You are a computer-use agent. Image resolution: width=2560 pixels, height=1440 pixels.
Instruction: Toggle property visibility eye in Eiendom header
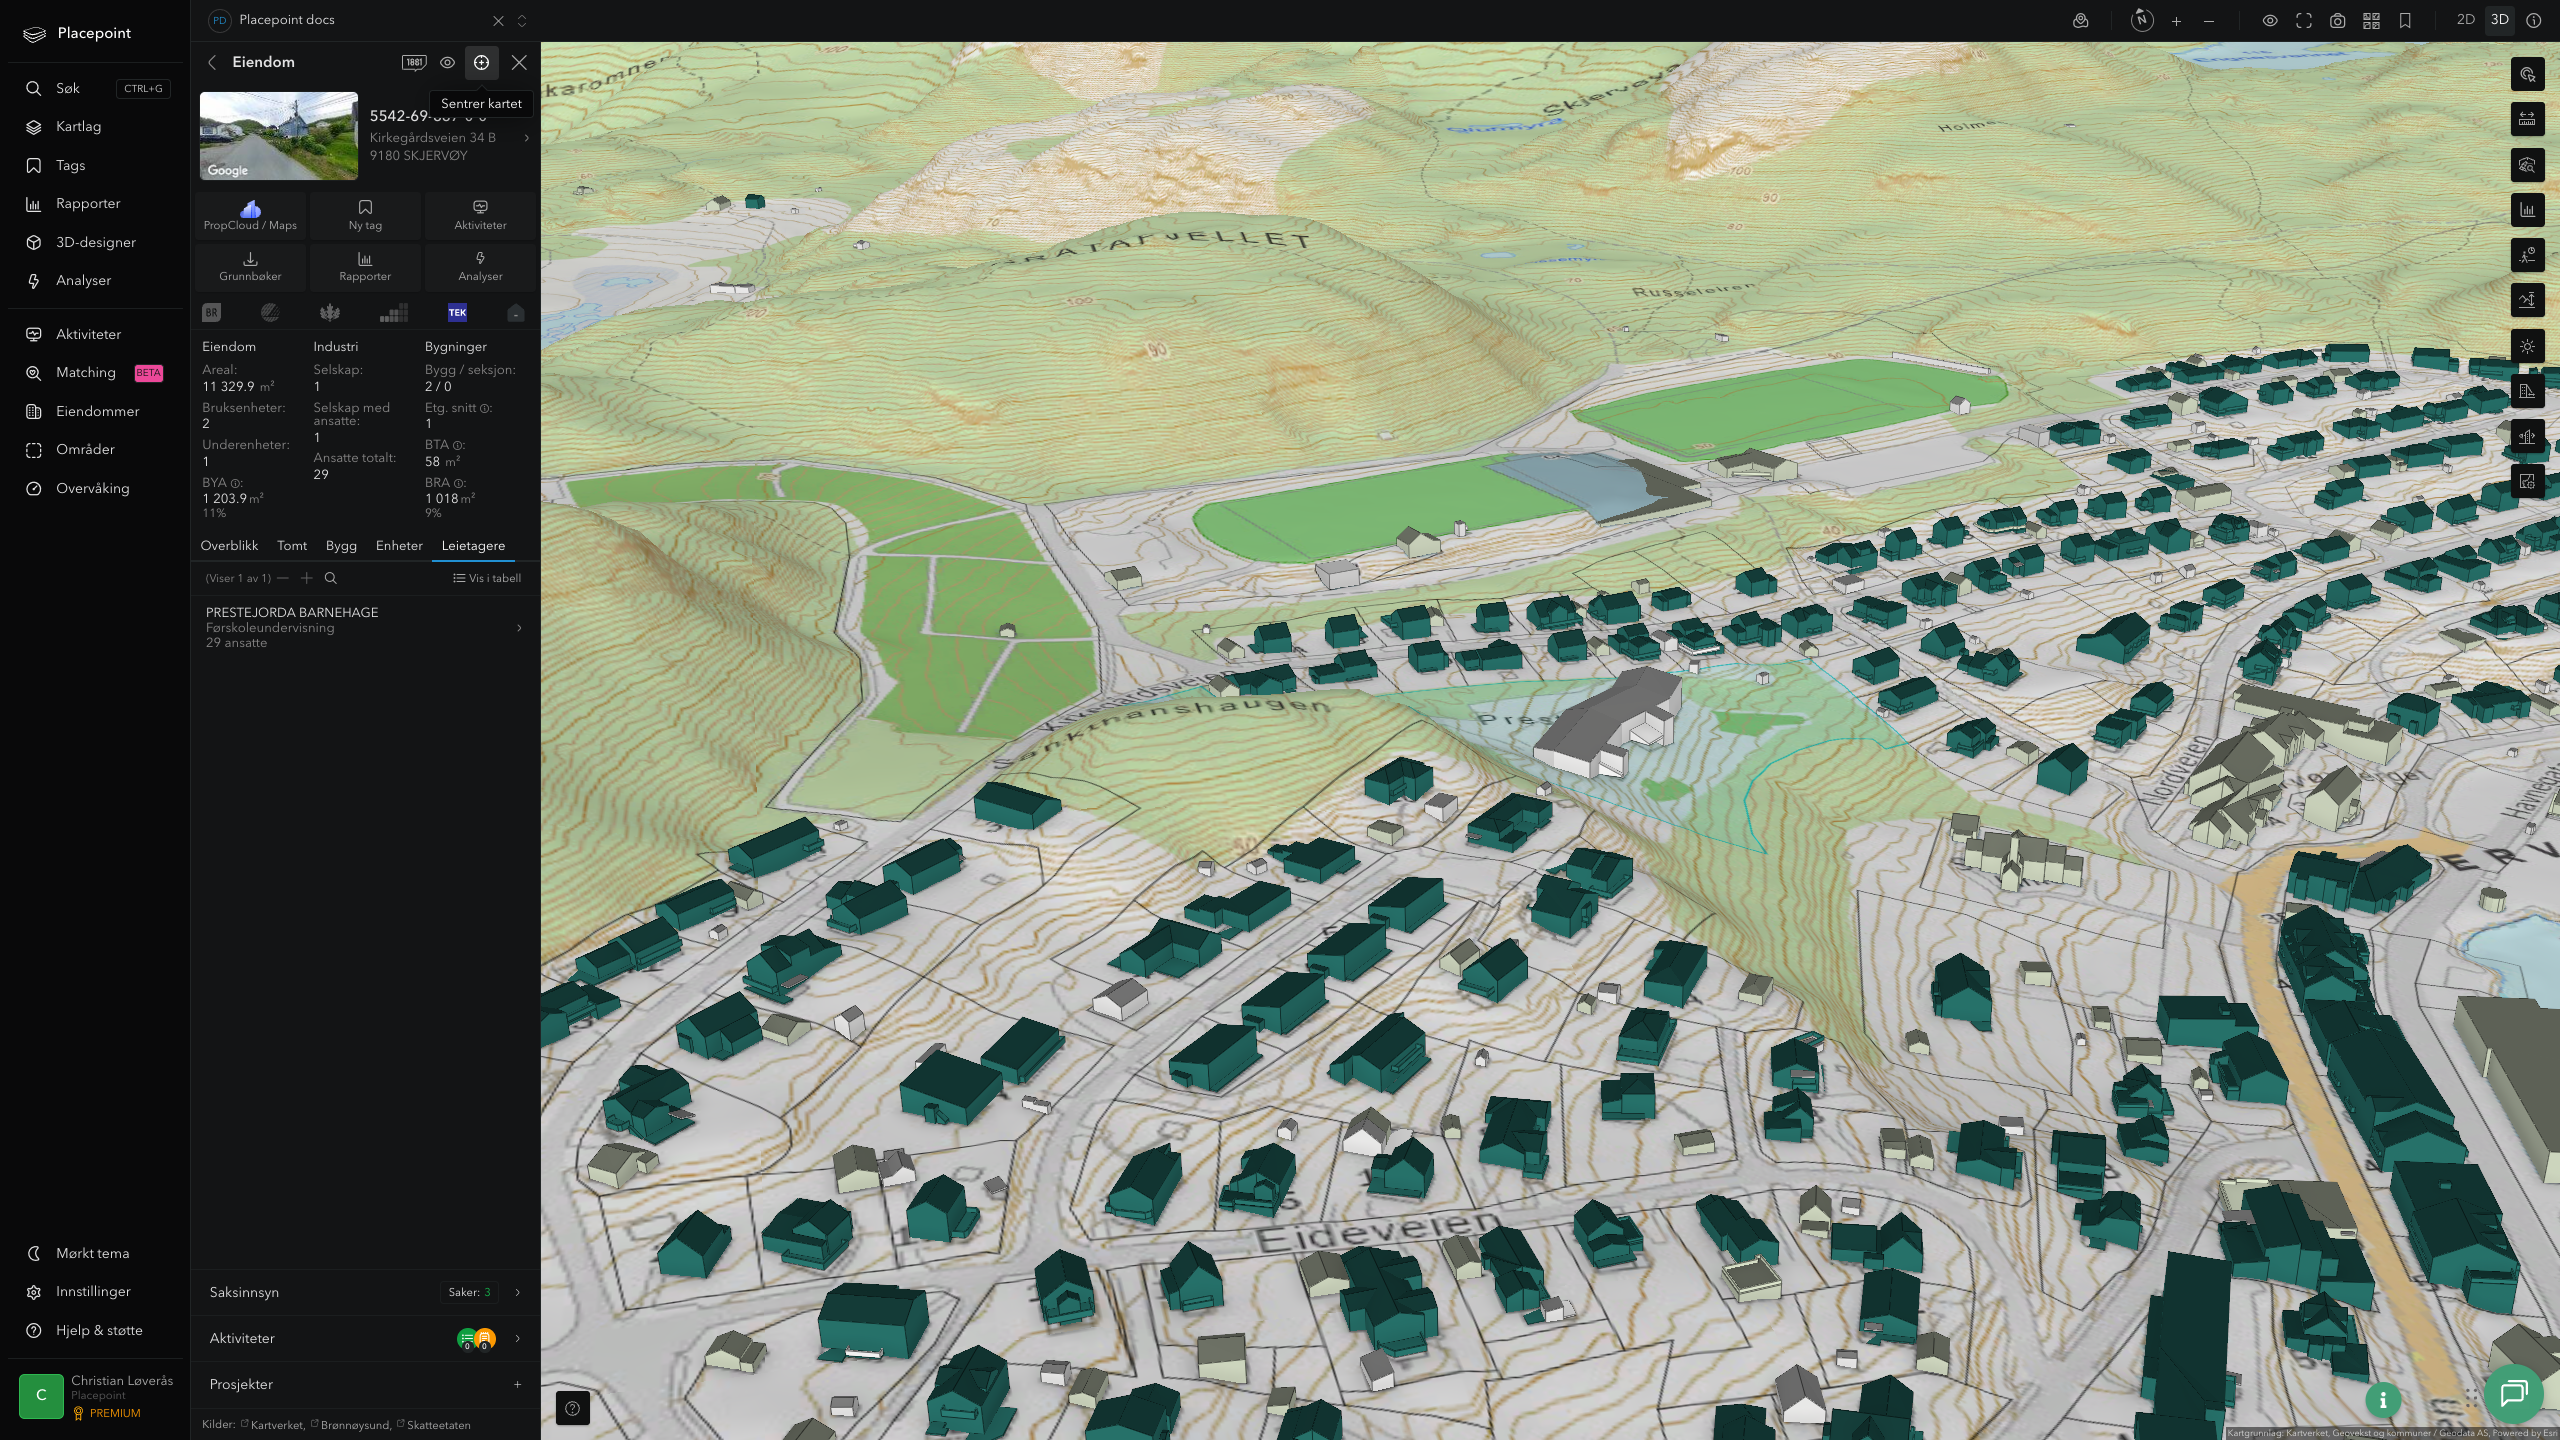coord(447,62)
